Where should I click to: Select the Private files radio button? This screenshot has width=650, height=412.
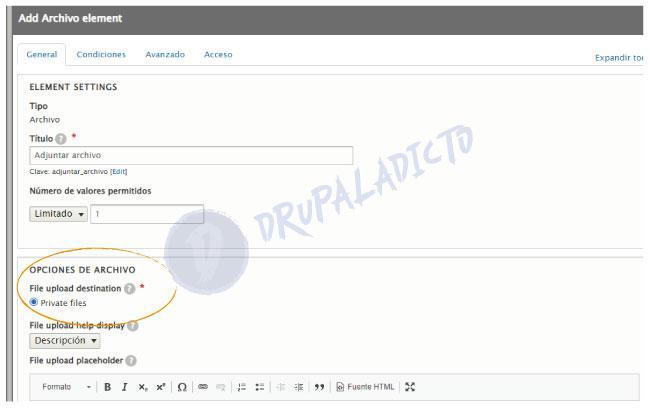point(34,302)
